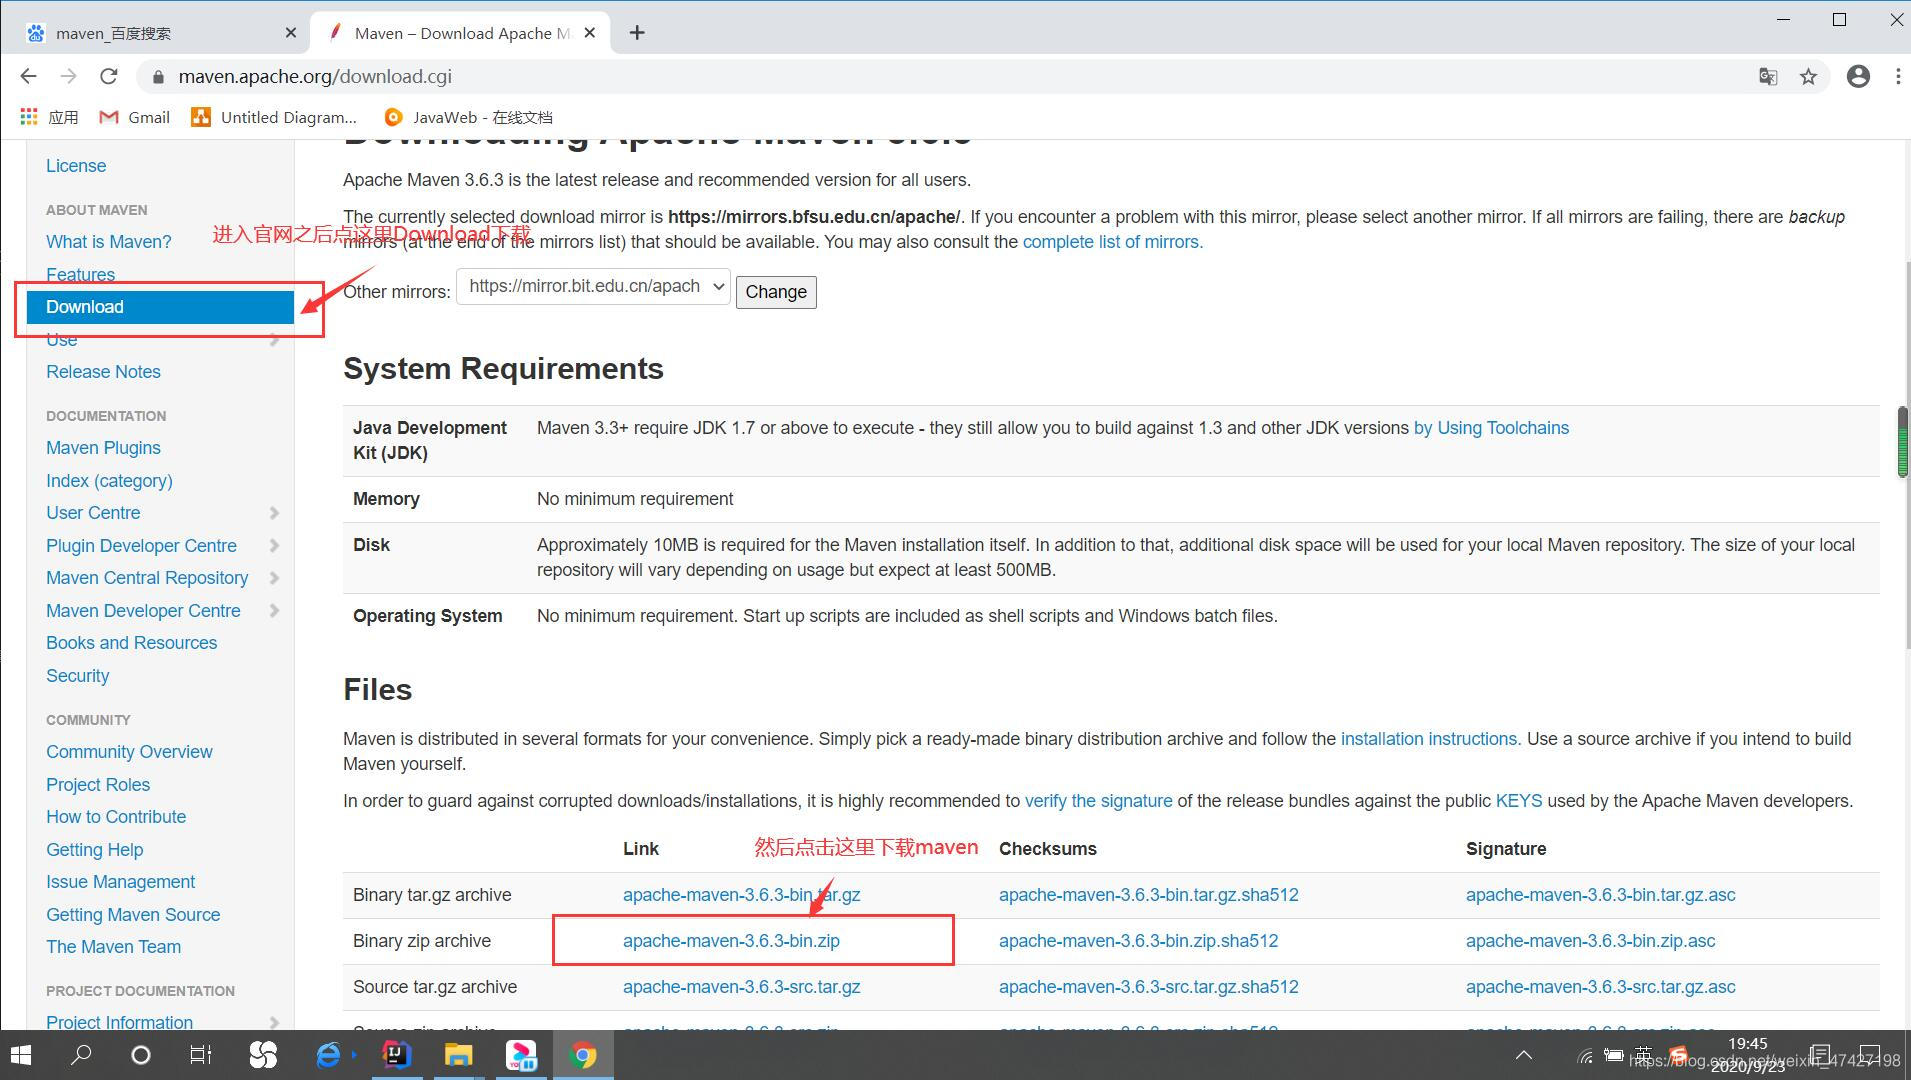
Task: Open apache-maven-3.6.3-bin.zip.asc signature
Action: point(1590,941)
